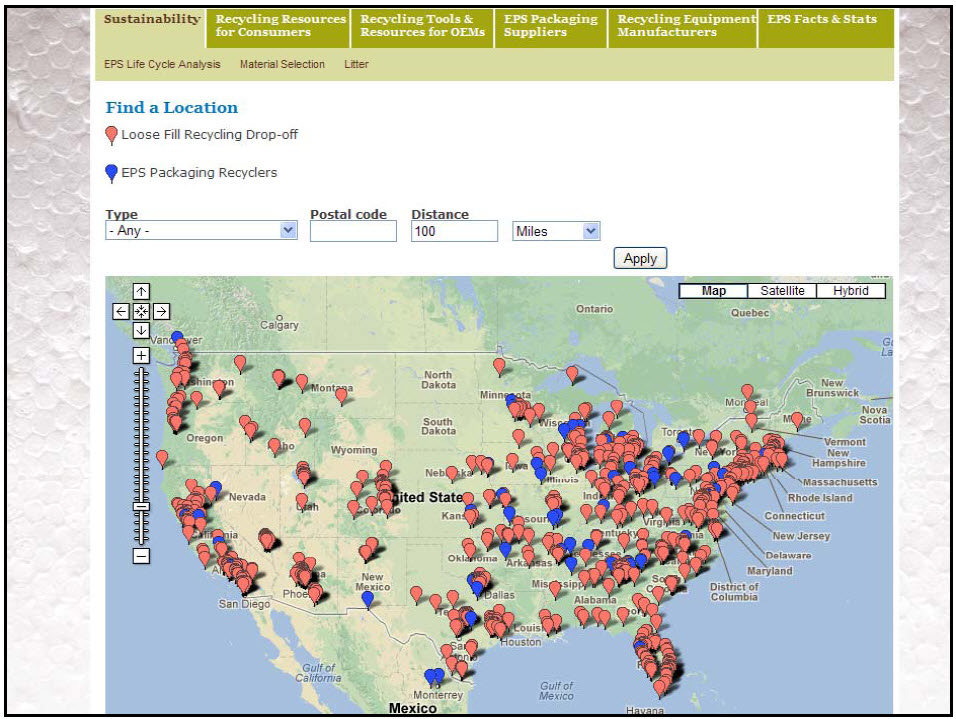Click the blue EPS Packaging Recyclers legend pin
956x719 pixels.
tap(111, 173)
